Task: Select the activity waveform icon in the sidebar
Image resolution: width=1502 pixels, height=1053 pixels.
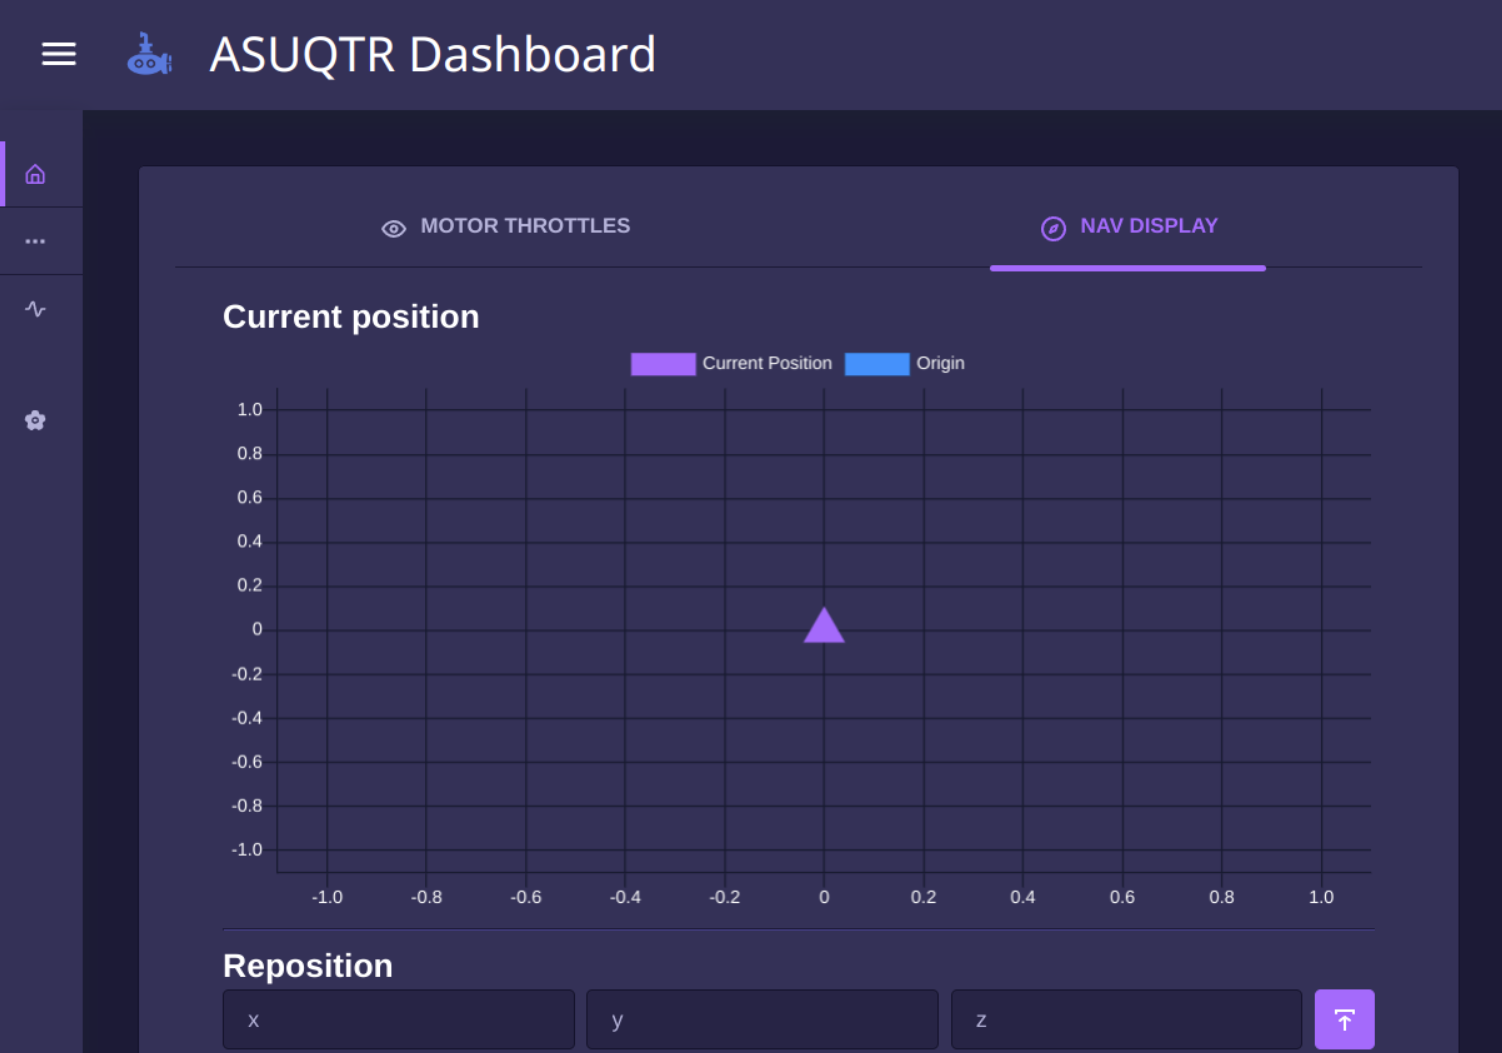Action: point(35,310)
